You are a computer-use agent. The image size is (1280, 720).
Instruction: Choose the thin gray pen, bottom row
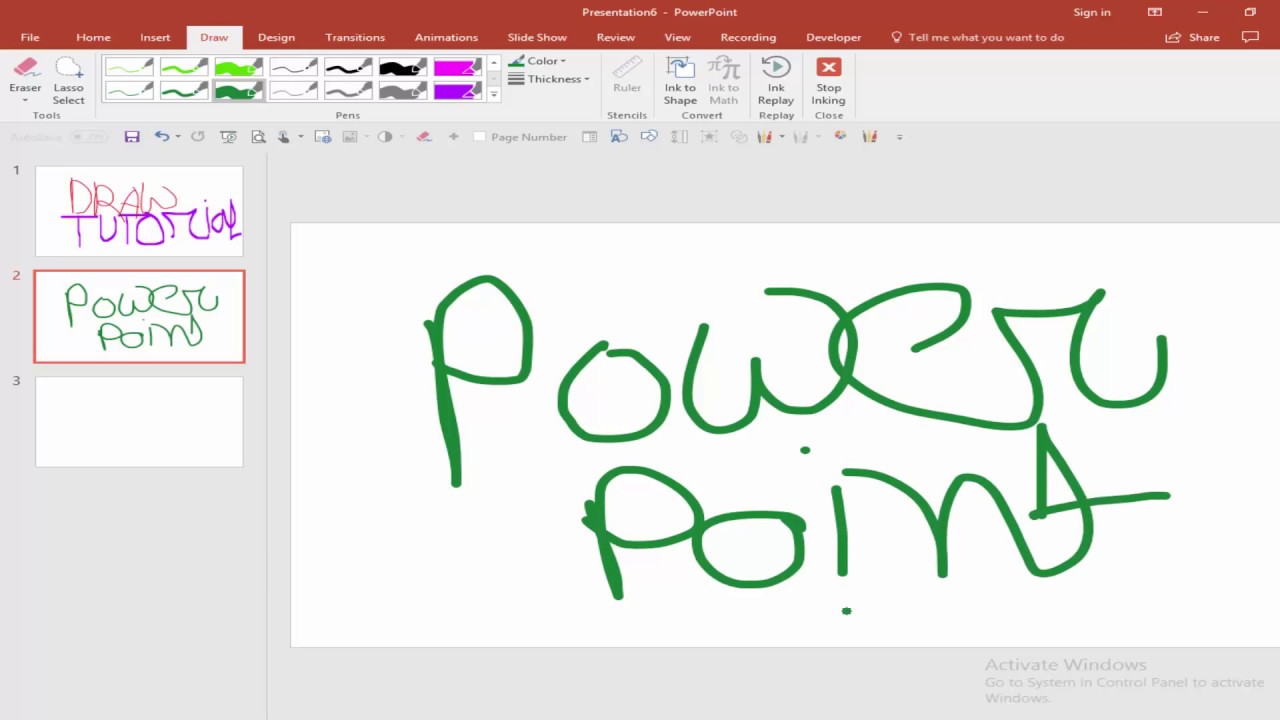[x=294, y=90]
